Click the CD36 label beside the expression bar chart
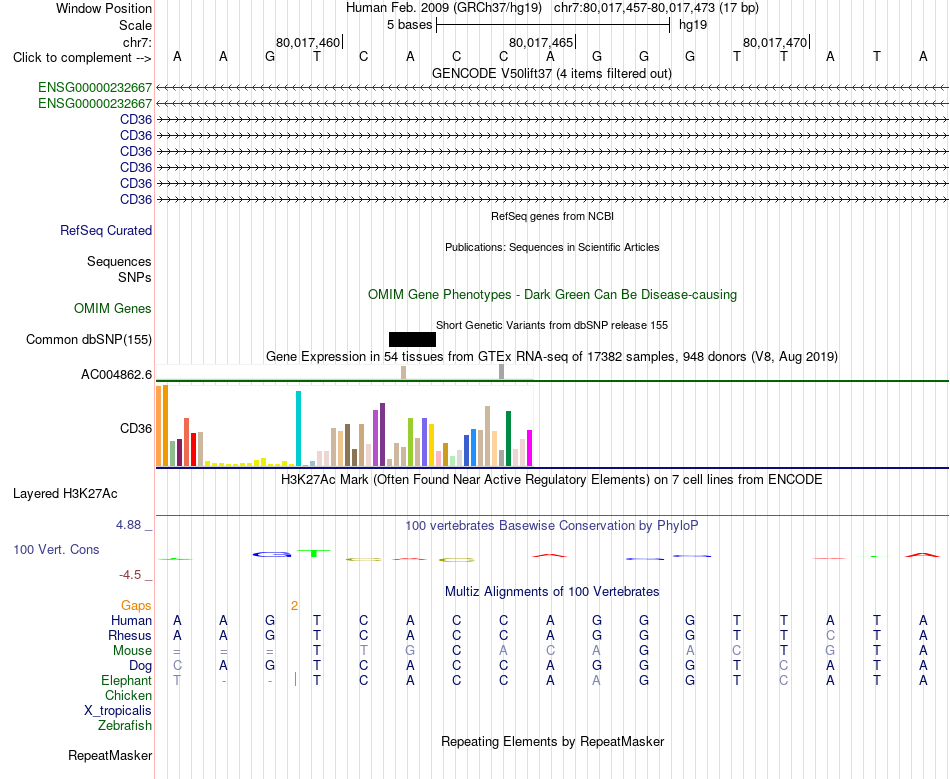The height and width of the screenshot is (779, 950). 136,428
